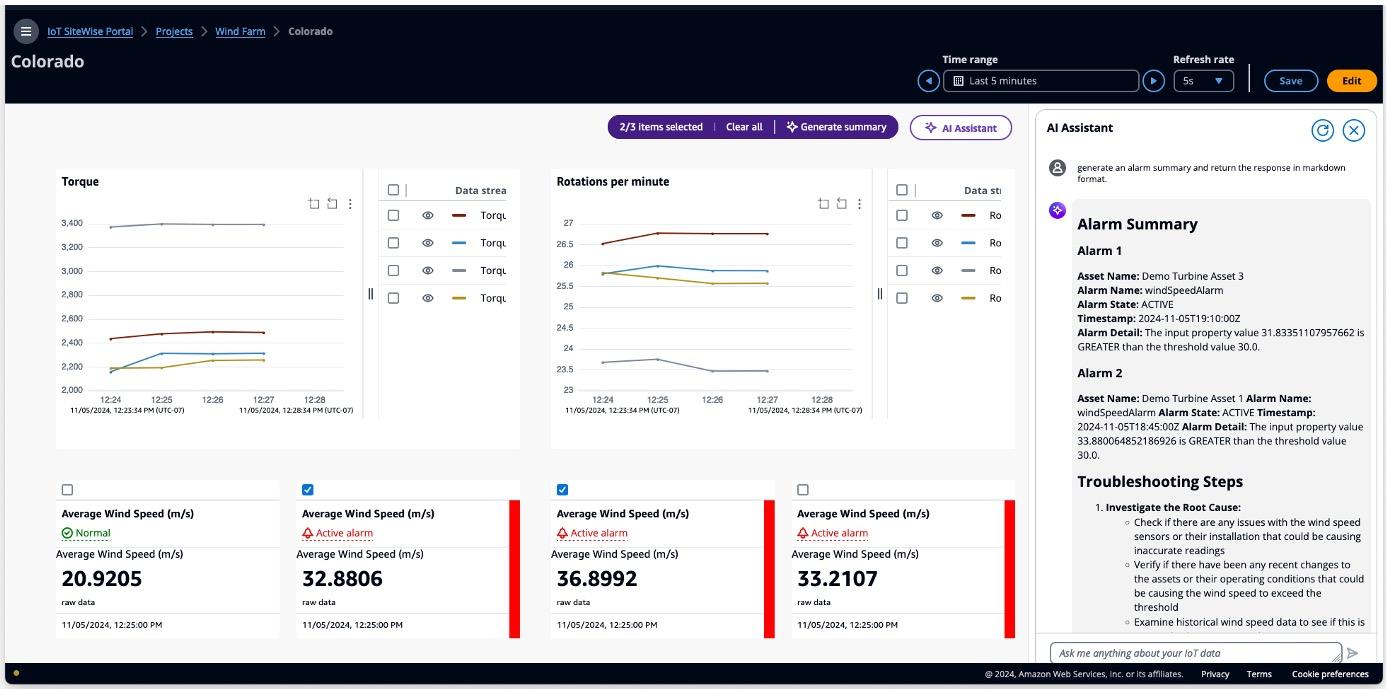Uncheck the 32.8806 wind speed widget checkbox
The height and width of the screenshot is (689, 1386).
(x=308, y=490)
